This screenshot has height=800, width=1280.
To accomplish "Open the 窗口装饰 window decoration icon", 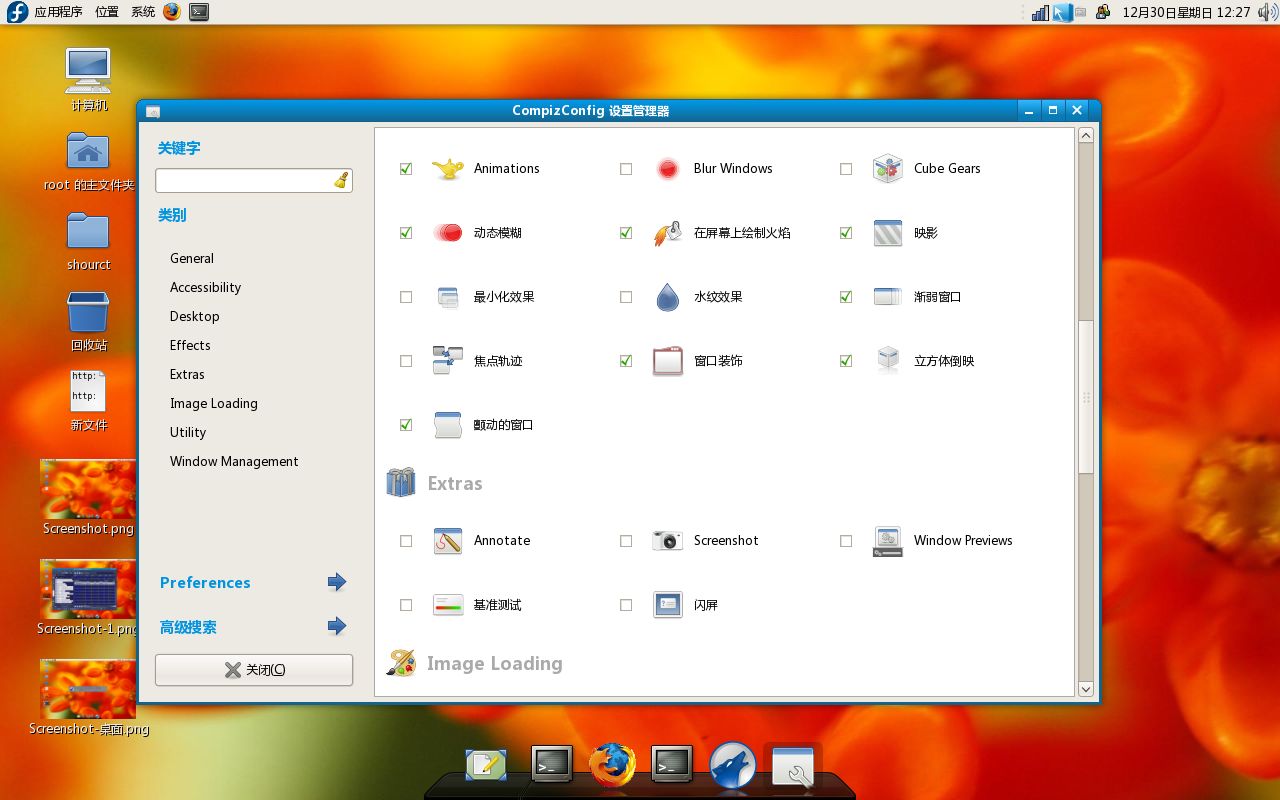I will pyautogui.click(x=667, y=360).
